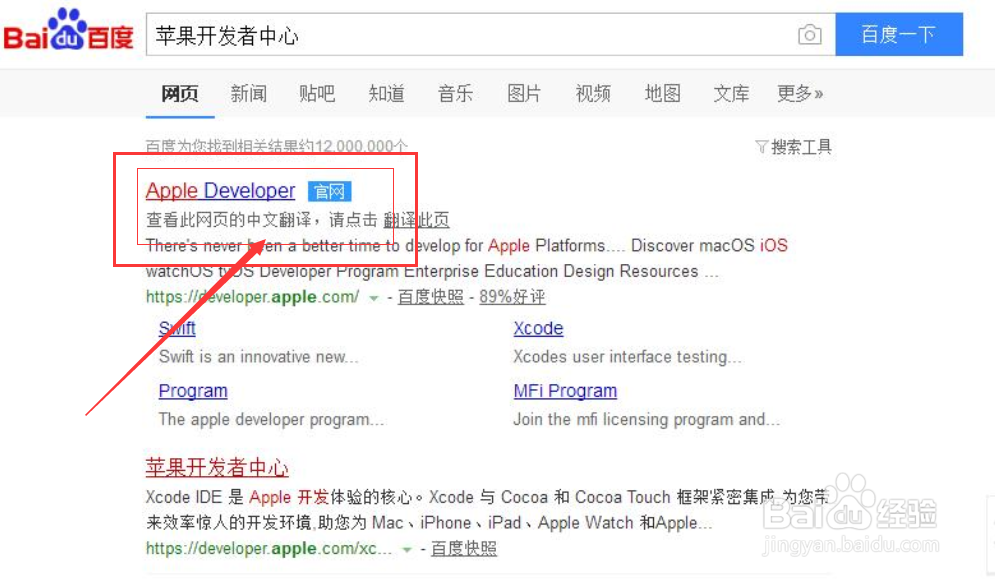Select the 网页 tab

[180, 94]
